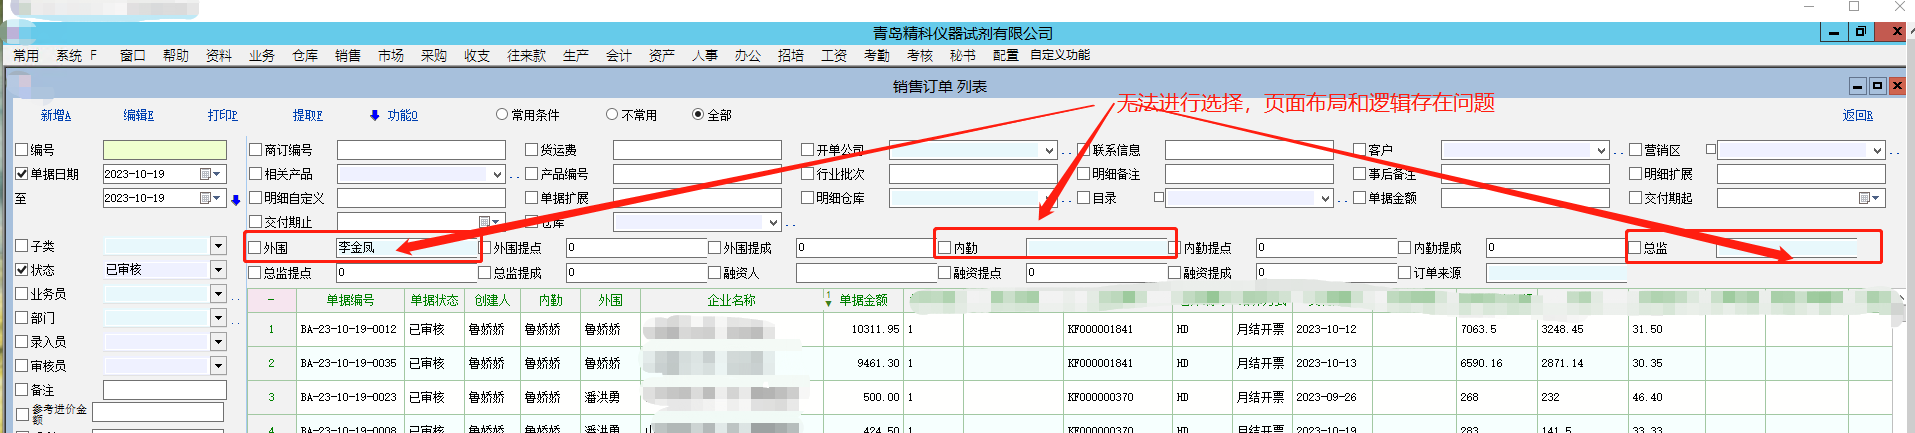Open calendar picker in the 至 end-date field
The height and width of the screenshot is (433, 1915).
tap(206, 198)
